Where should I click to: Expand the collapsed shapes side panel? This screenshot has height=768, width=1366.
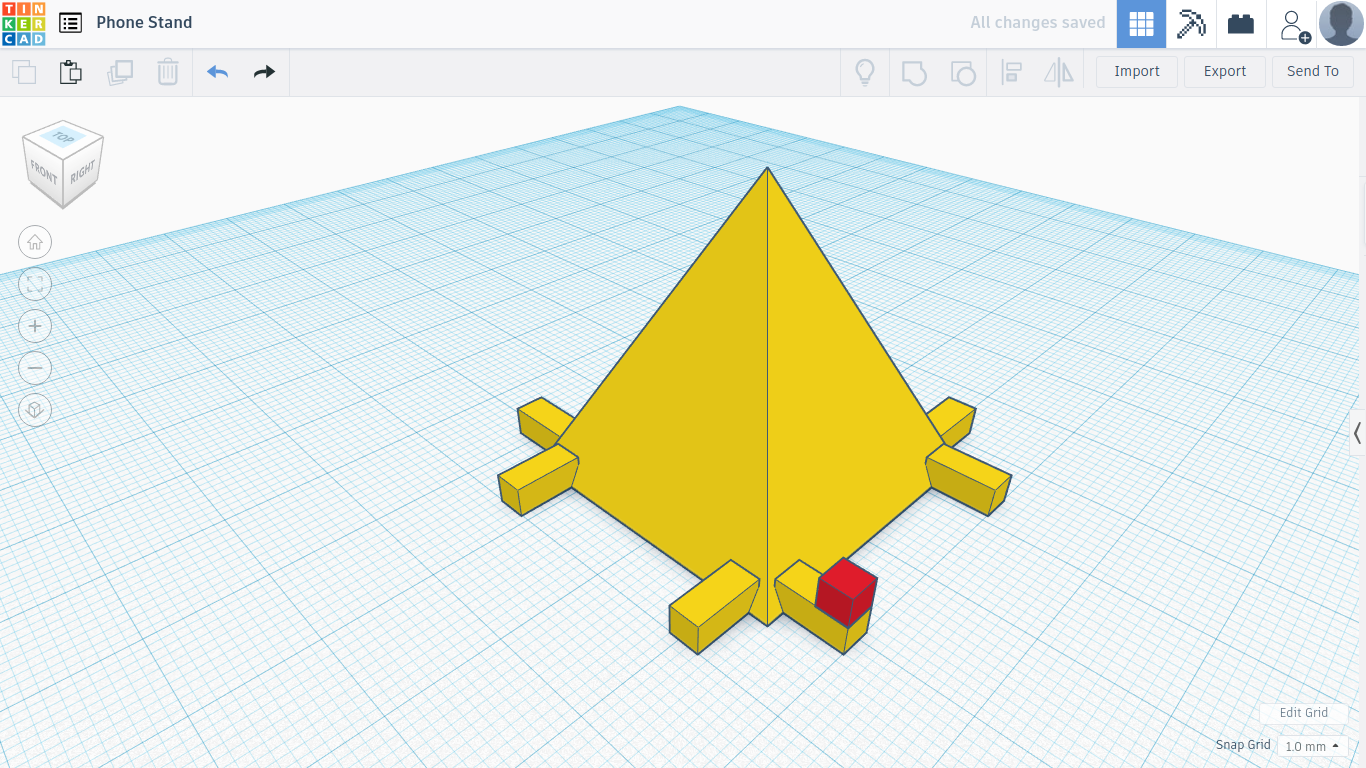(1357, 433)
